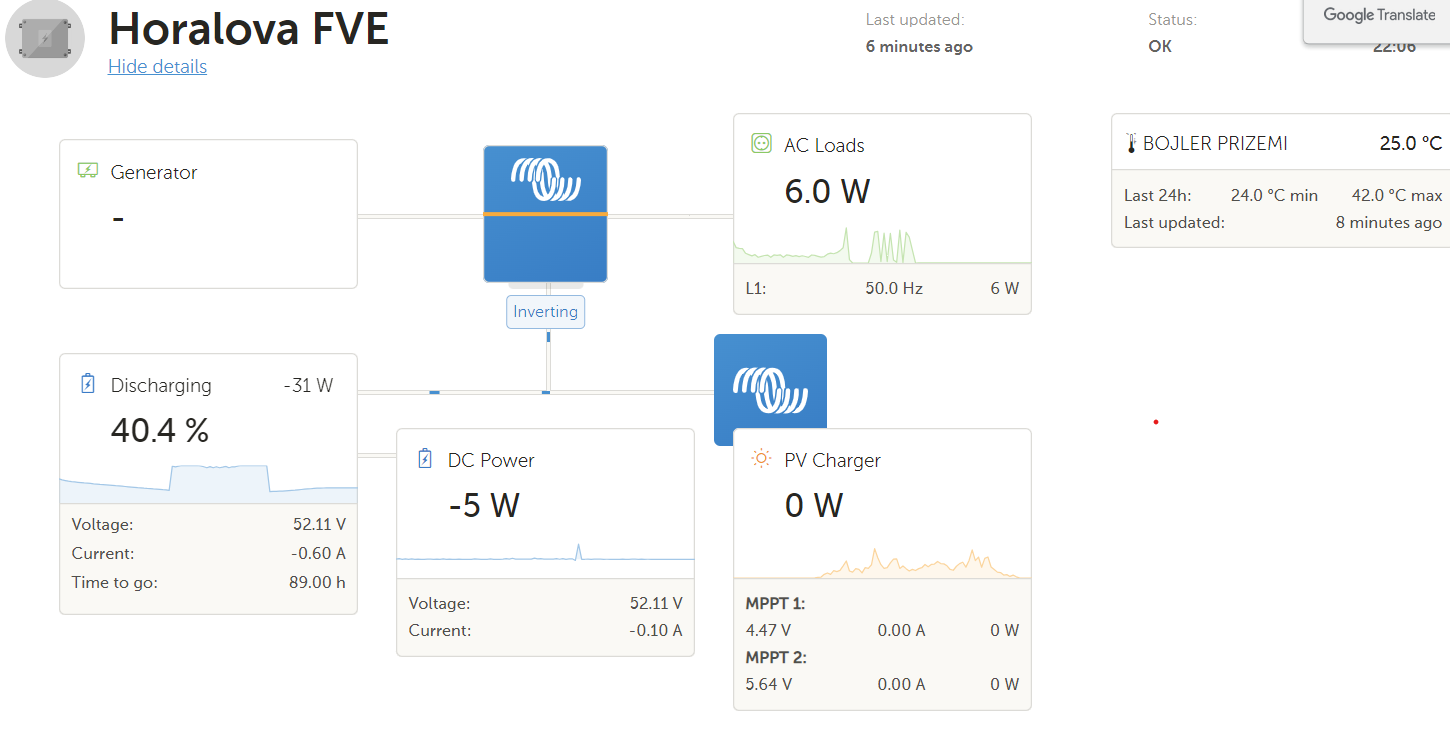The width and height of the screenshot is (1450, 730).
Task: Click the 24.0 °C min temperature value
Action: 1274,195
